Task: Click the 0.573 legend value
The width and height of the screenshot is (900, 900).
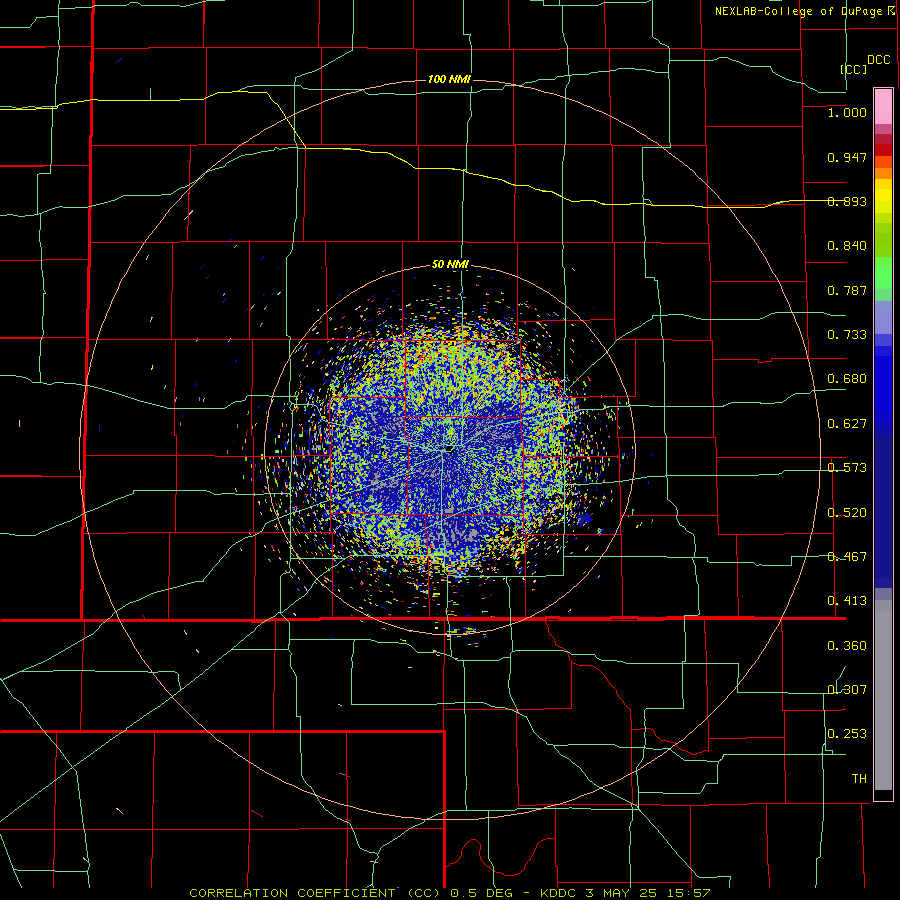Action: pyautogui.click(x=847, y=468)
